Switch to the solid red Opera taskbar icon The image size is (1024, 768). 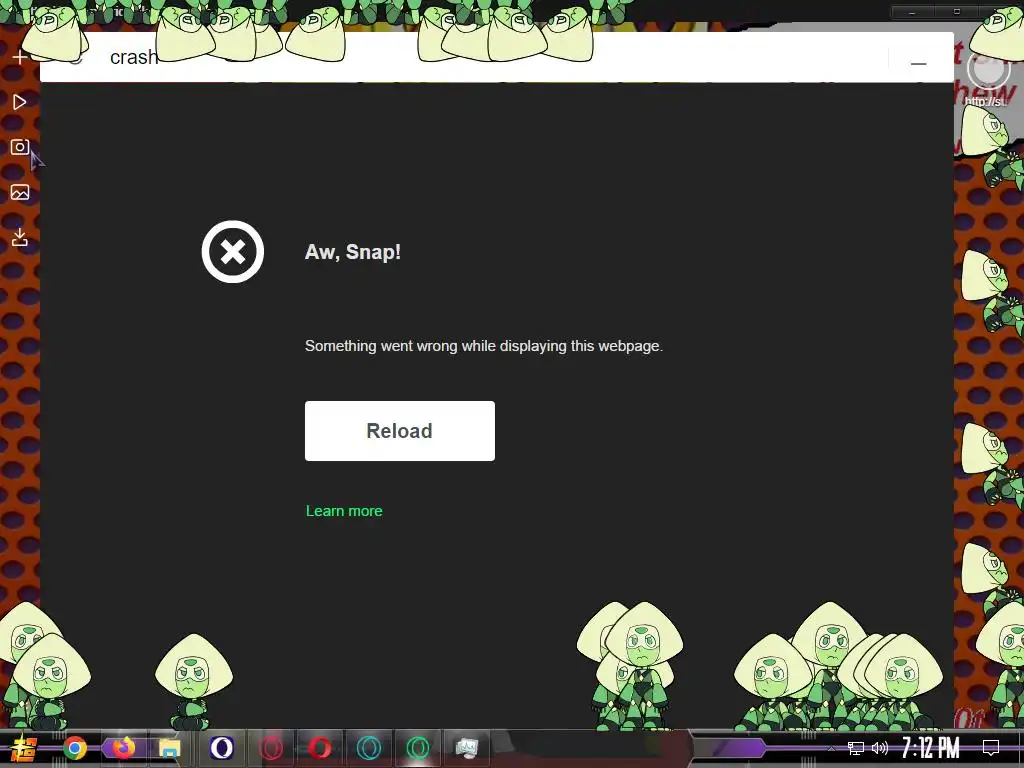pos(320,748)
